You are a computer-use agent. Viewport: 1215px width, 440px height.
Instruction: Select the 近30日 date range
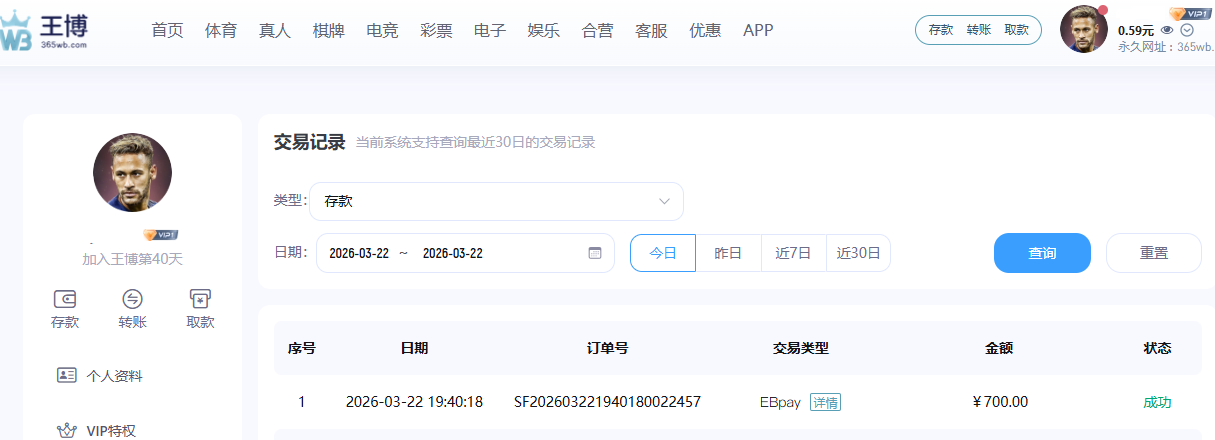858,253
